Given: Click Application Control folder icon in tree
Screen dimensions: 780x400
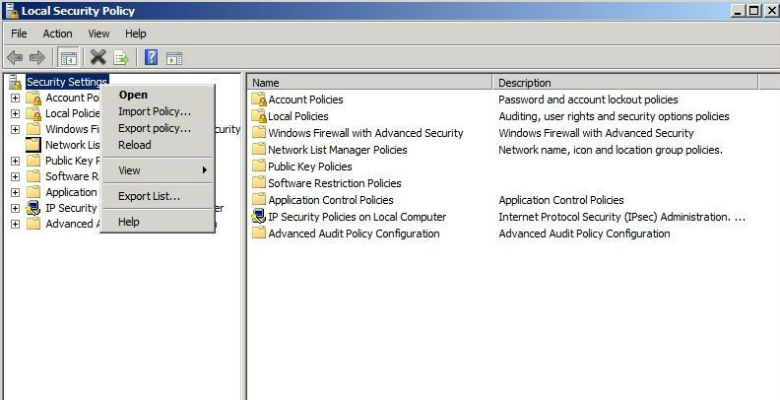Looking at the screenshot, I should (33, 192).
